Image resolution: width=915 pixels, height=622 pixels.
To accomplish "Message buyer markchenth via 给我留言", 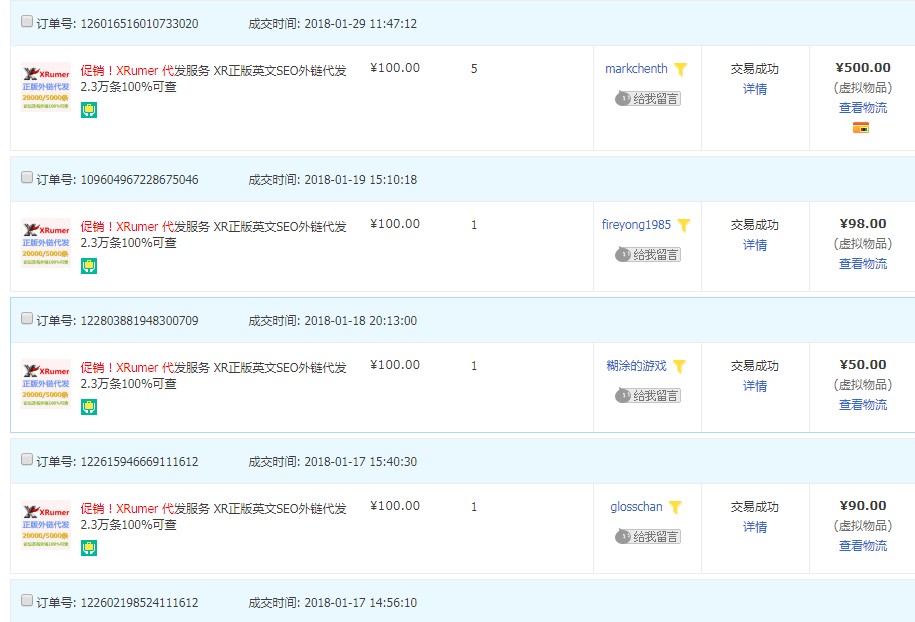I will (648, 99).
